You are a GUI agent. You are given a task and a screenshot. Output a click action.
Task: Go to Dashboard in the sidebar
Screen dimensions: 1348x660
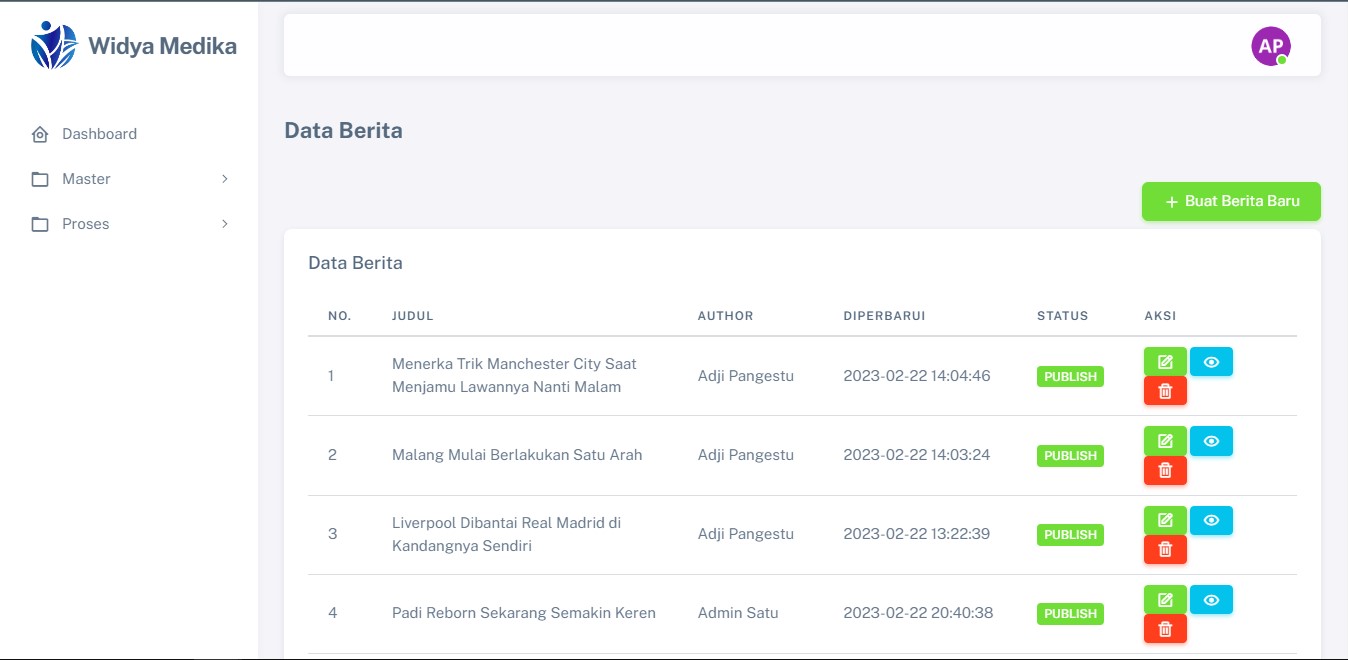pyautogui.click(x=99, y=134)
